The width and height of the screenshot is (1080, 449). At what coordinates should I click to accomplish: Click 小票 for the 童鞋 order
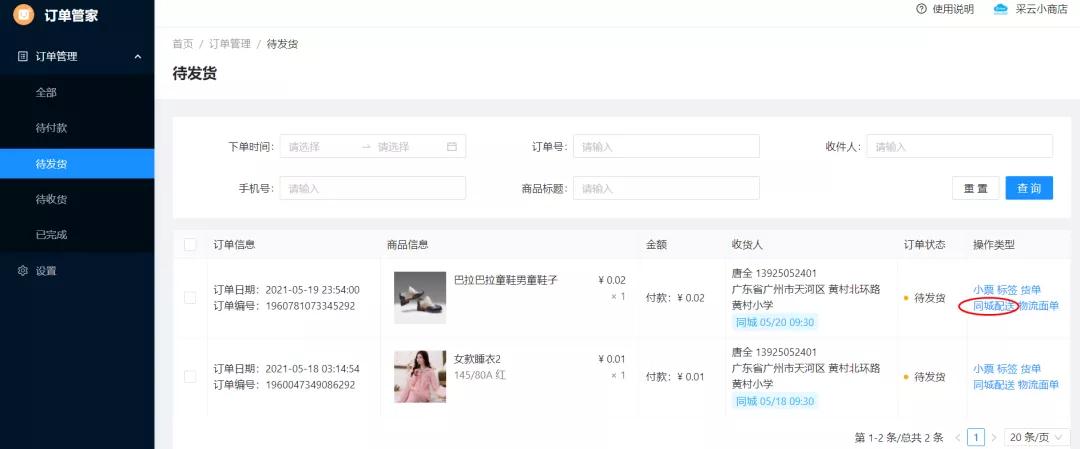click(x=984, y=289)
